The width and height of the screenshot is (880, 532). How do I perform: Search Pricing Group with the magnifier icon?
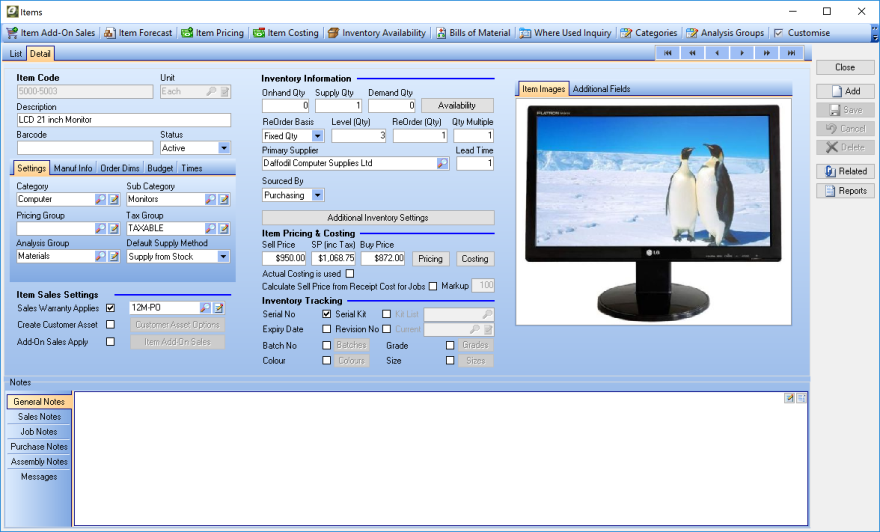[100, 228]
